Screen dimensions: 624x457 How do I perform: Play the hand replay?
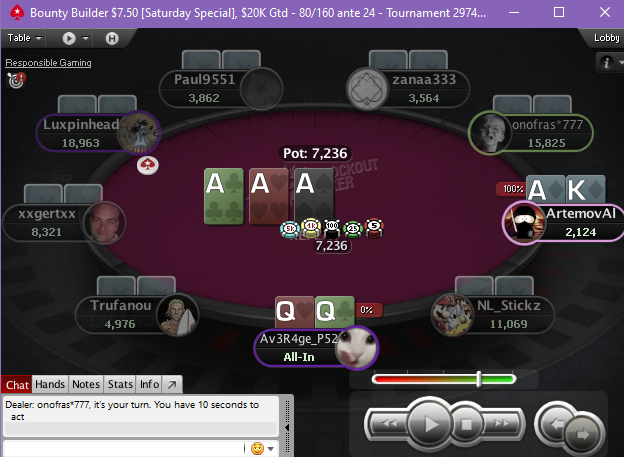point(430,424)
